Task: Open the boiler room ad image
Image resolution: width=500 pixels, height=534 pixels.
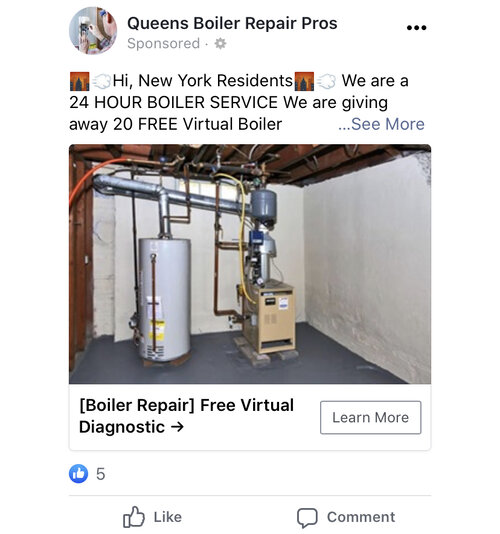Action: pos(250,264)
